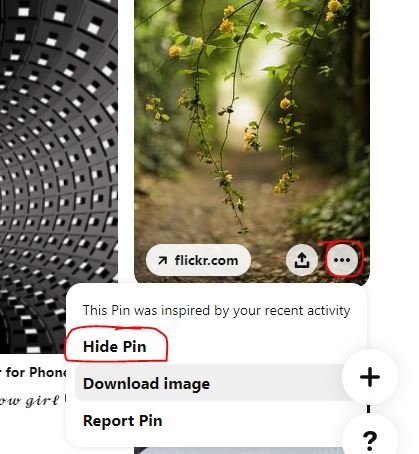
Task: Visit the flickr.com source link text
Action: (x=206, y=260)
